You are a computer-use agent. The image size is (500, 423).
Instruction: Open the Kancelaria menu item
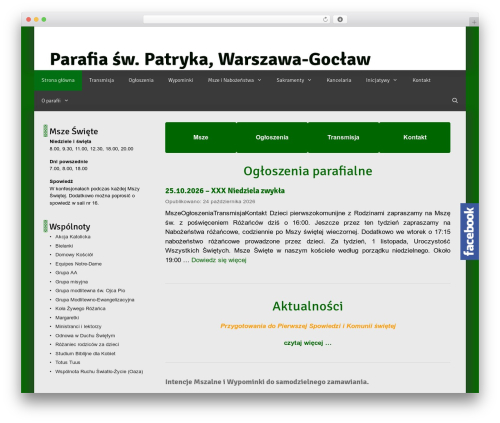[x=339, y=80]
